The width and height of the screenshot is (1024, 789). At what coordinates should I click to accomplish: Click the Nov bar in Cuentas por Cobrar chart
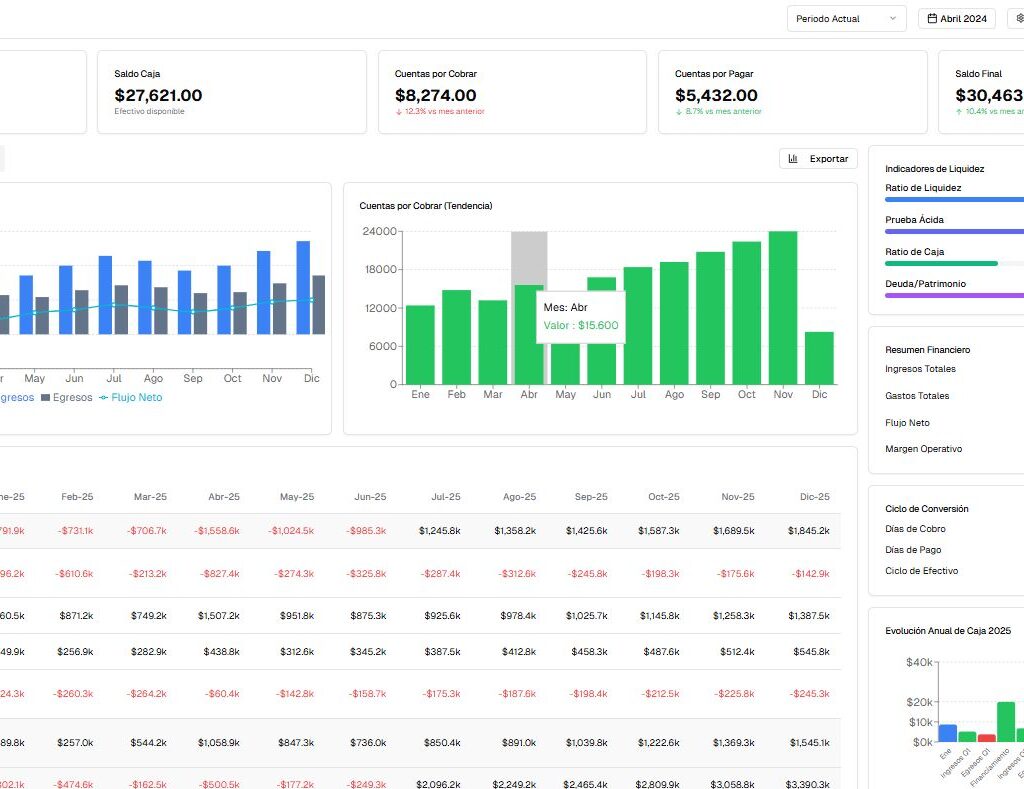pos(782,308)
